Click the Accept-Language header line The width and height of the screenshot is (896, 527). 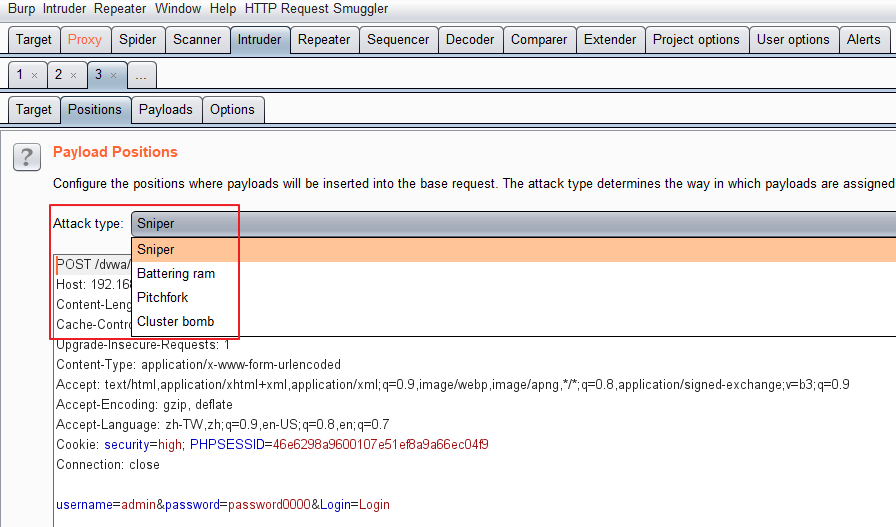click(222, 425)
